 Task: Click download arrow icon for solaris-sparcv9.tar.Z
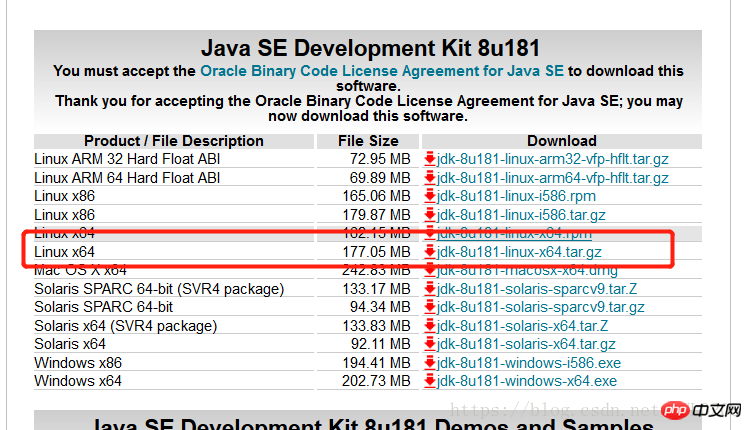pyautogui.click(x=430, y=289)
